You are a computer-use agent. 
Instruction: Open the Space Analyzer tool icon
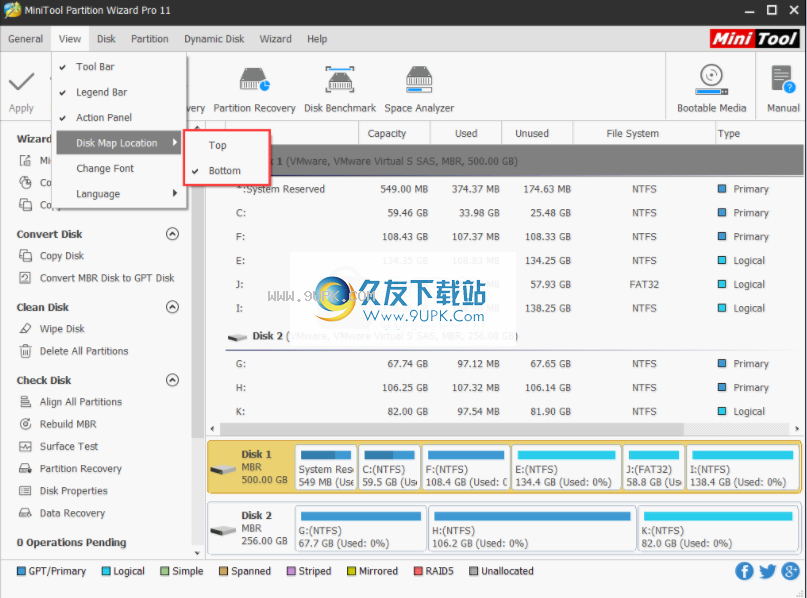click(419, 80)
